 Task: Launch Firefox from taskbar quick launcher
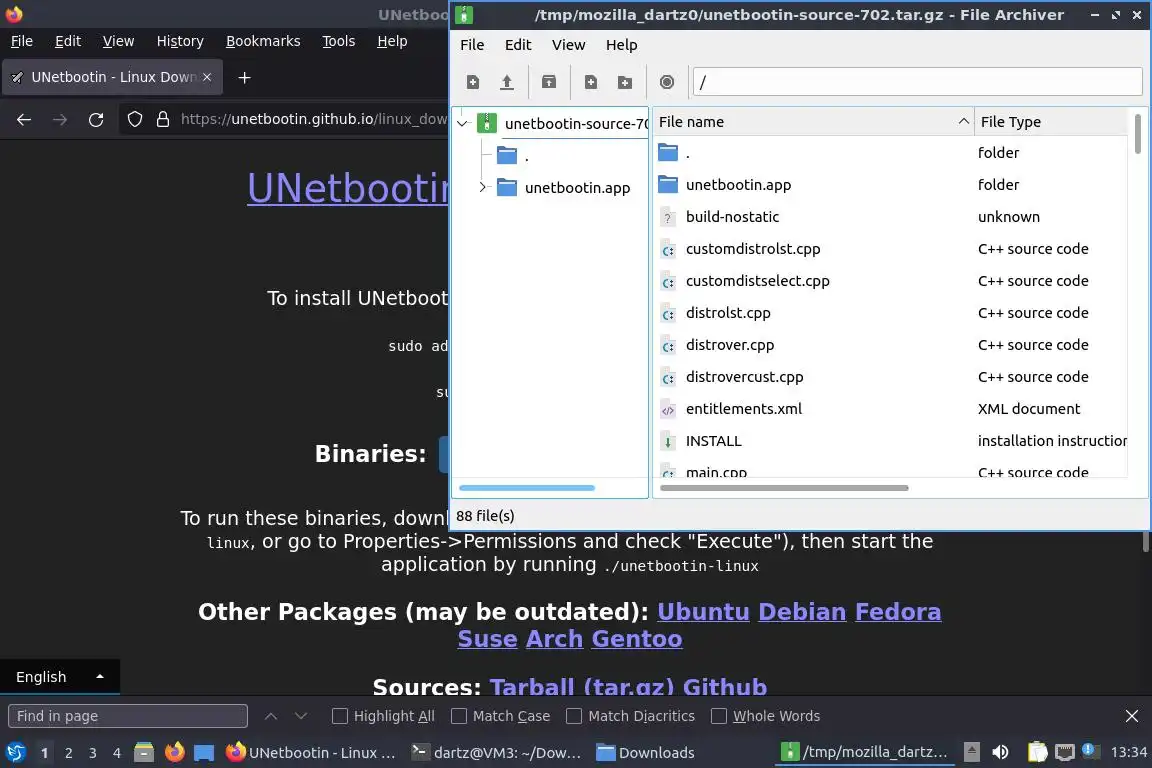174,753
